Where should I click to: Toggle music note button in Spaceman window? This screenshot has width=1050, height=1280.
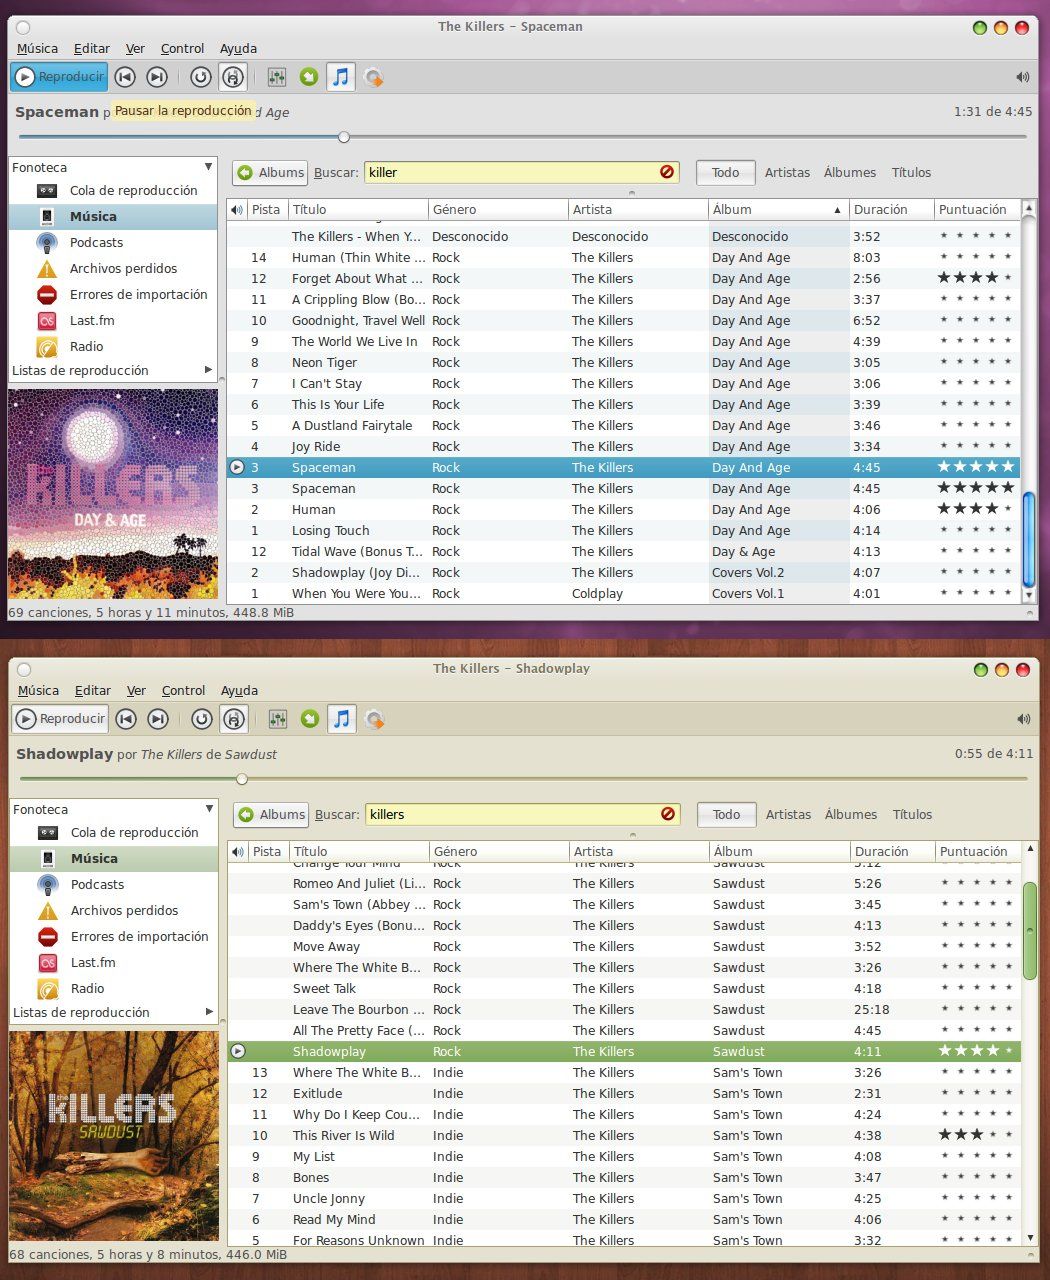pos(341,77)
